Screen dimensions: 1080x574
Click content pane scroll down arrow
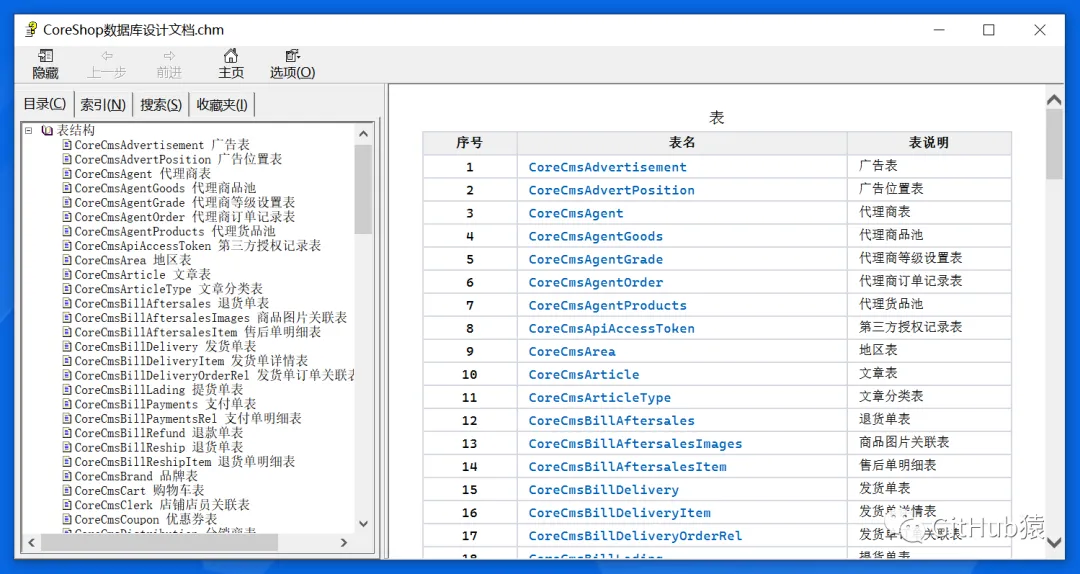1054,542
